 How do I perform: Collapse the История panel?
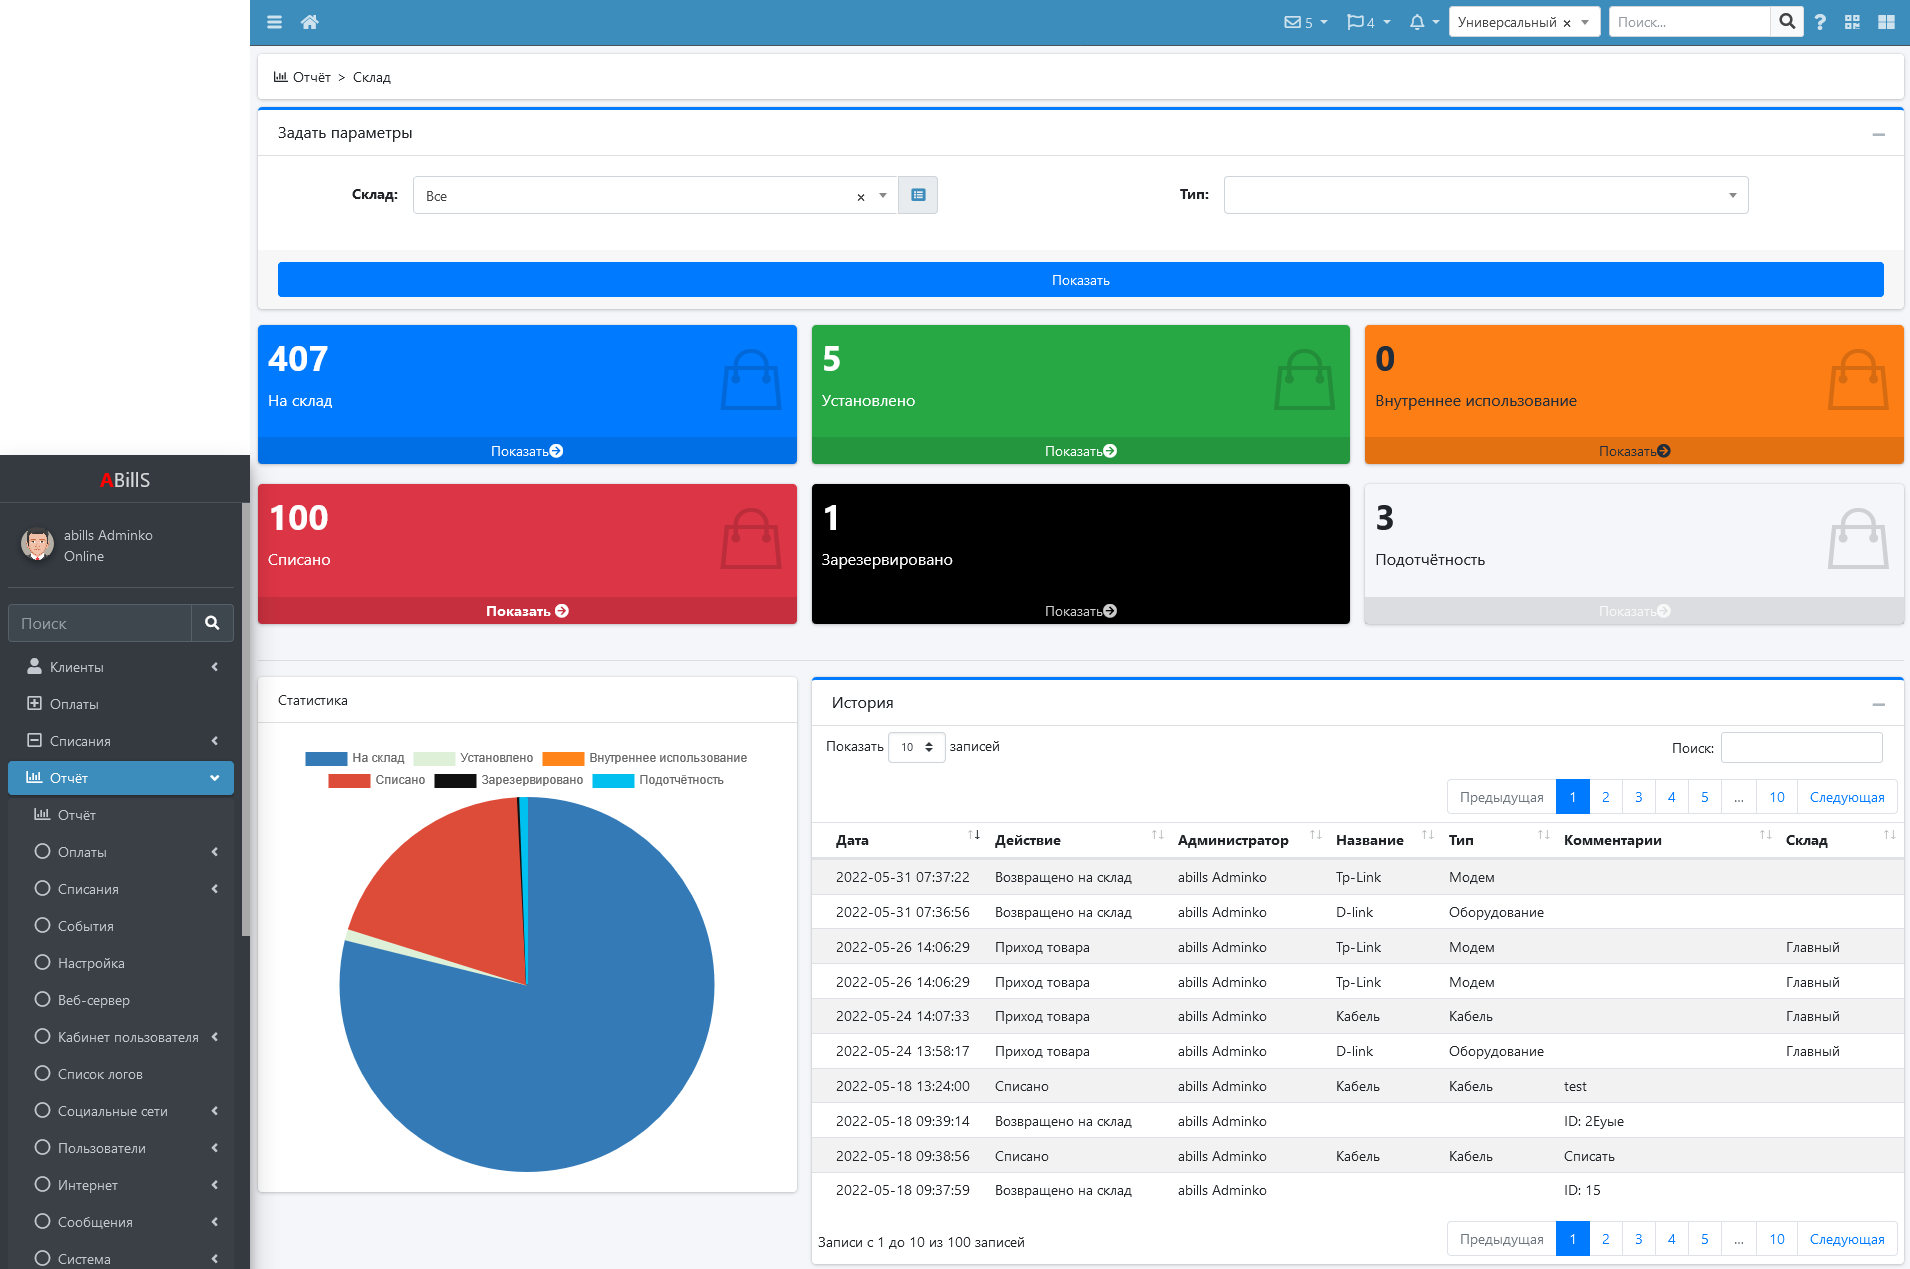[x=1878, y=704]
